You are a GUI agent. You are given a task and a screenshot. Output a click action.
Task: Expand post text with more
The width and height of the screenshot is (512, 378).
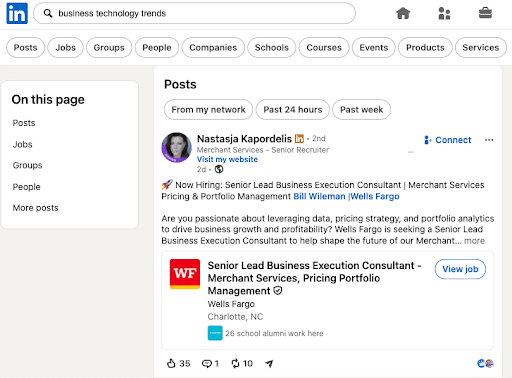[475, 241]
